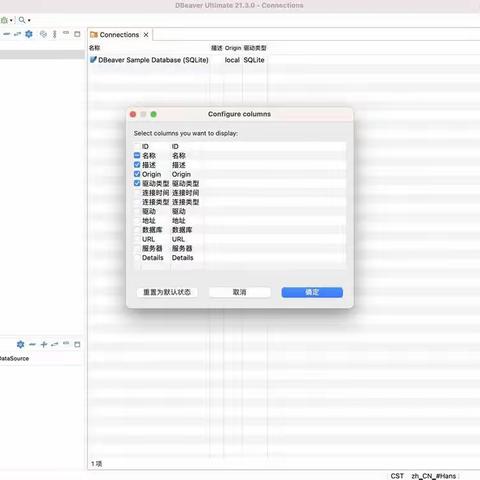Enable the 地址 column checkbox
The image size is (480, 480).
[137, 221]
